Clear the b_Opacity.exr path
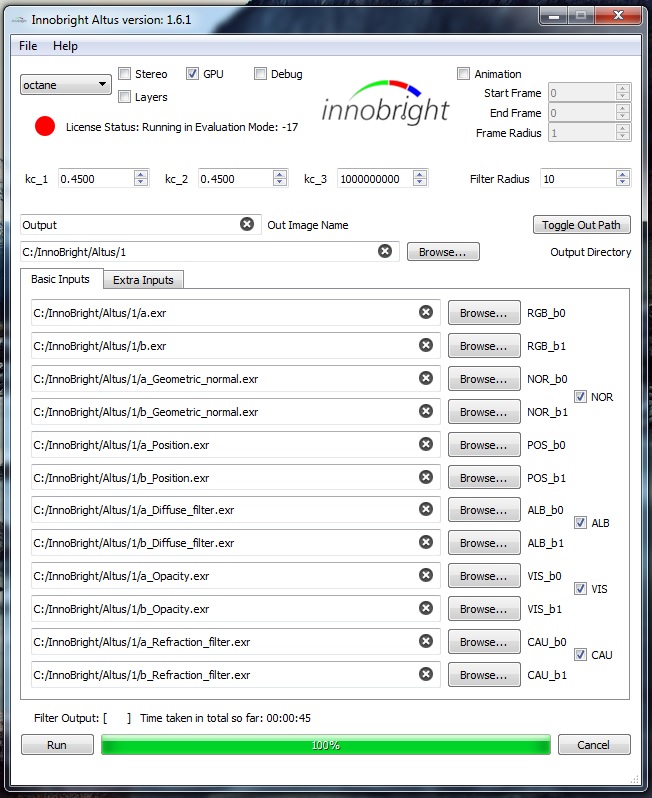 [x=426, y=608]
